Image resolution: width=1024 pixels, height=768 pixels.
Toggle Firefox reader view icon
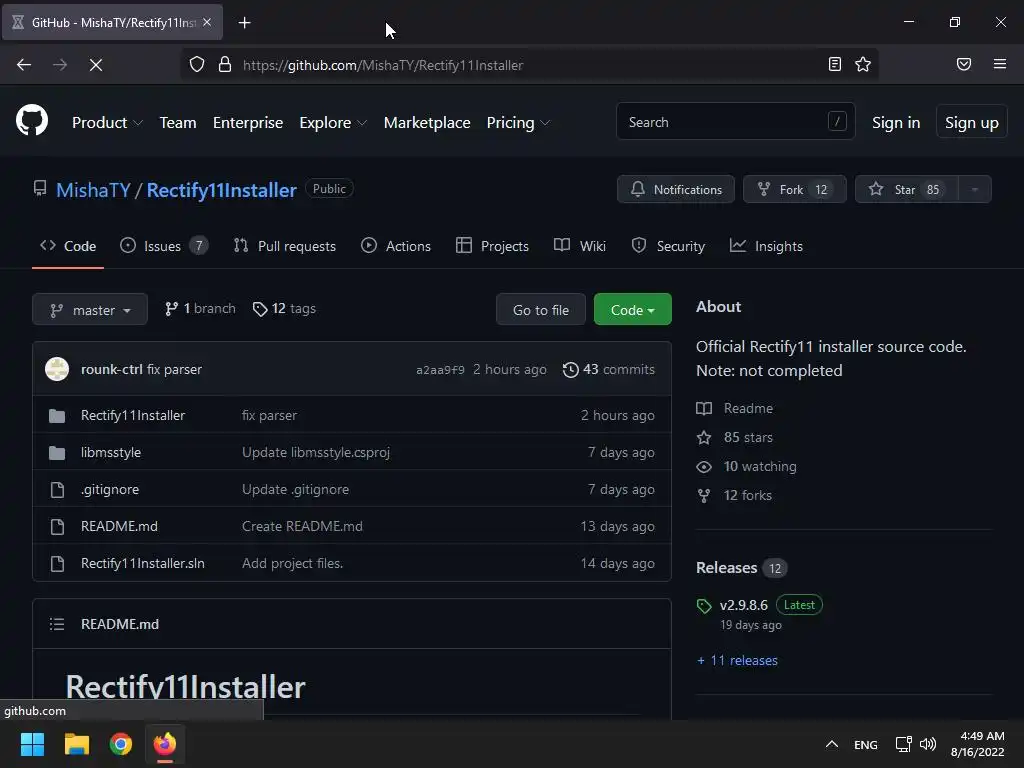[835, 64]
